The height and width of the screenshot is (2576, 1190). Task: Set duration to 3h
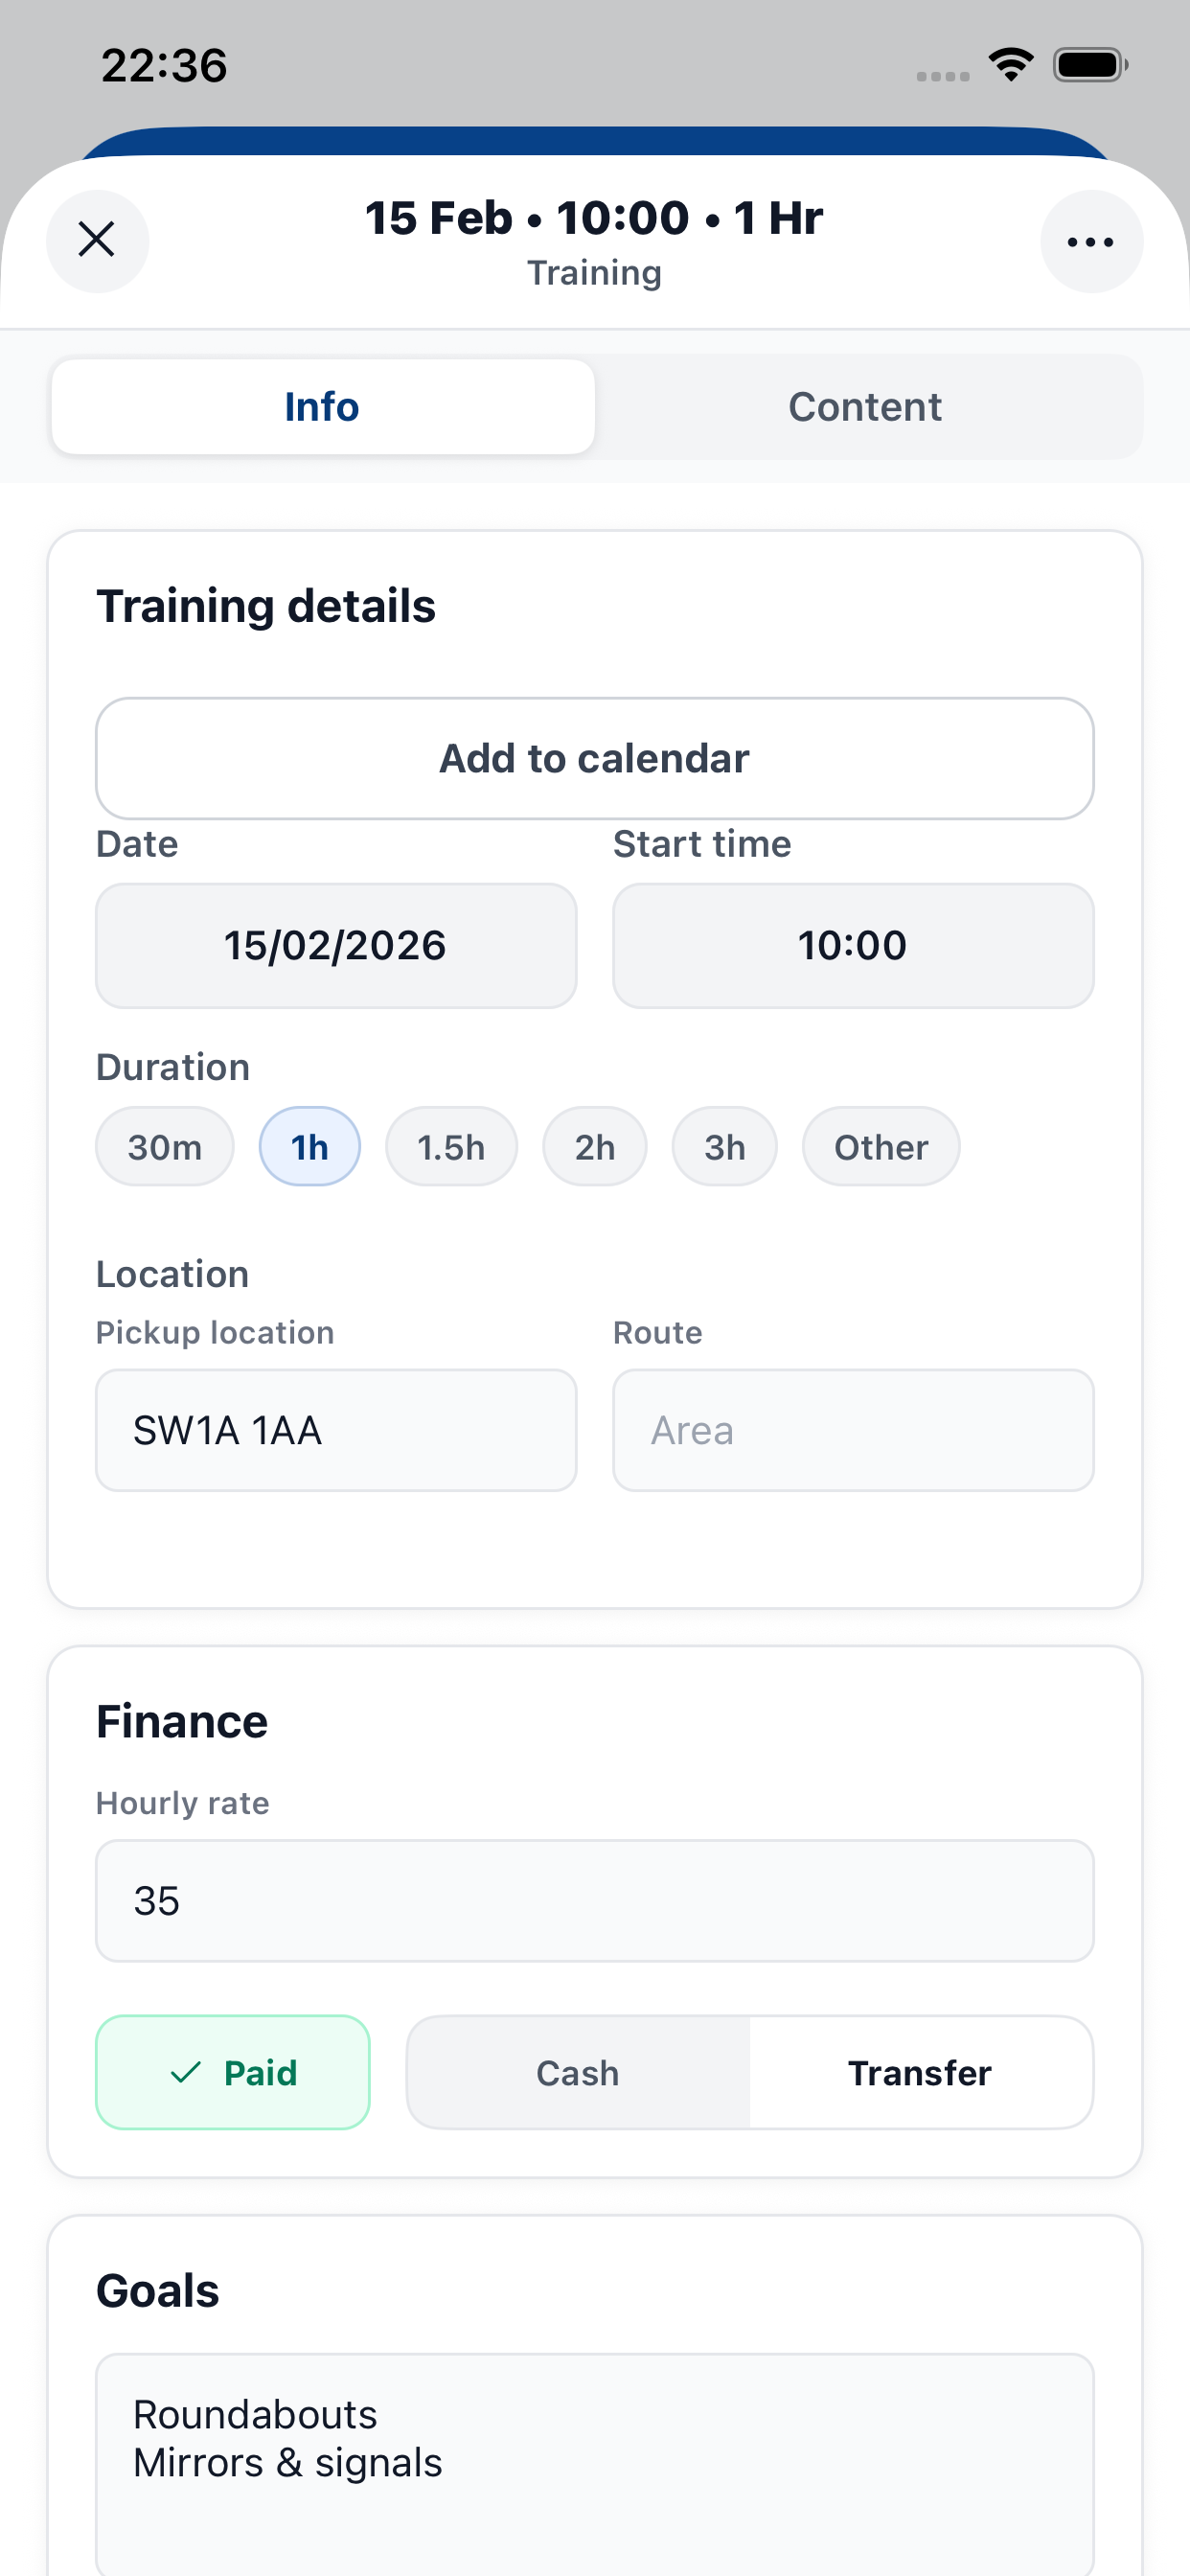(724, 1147)
